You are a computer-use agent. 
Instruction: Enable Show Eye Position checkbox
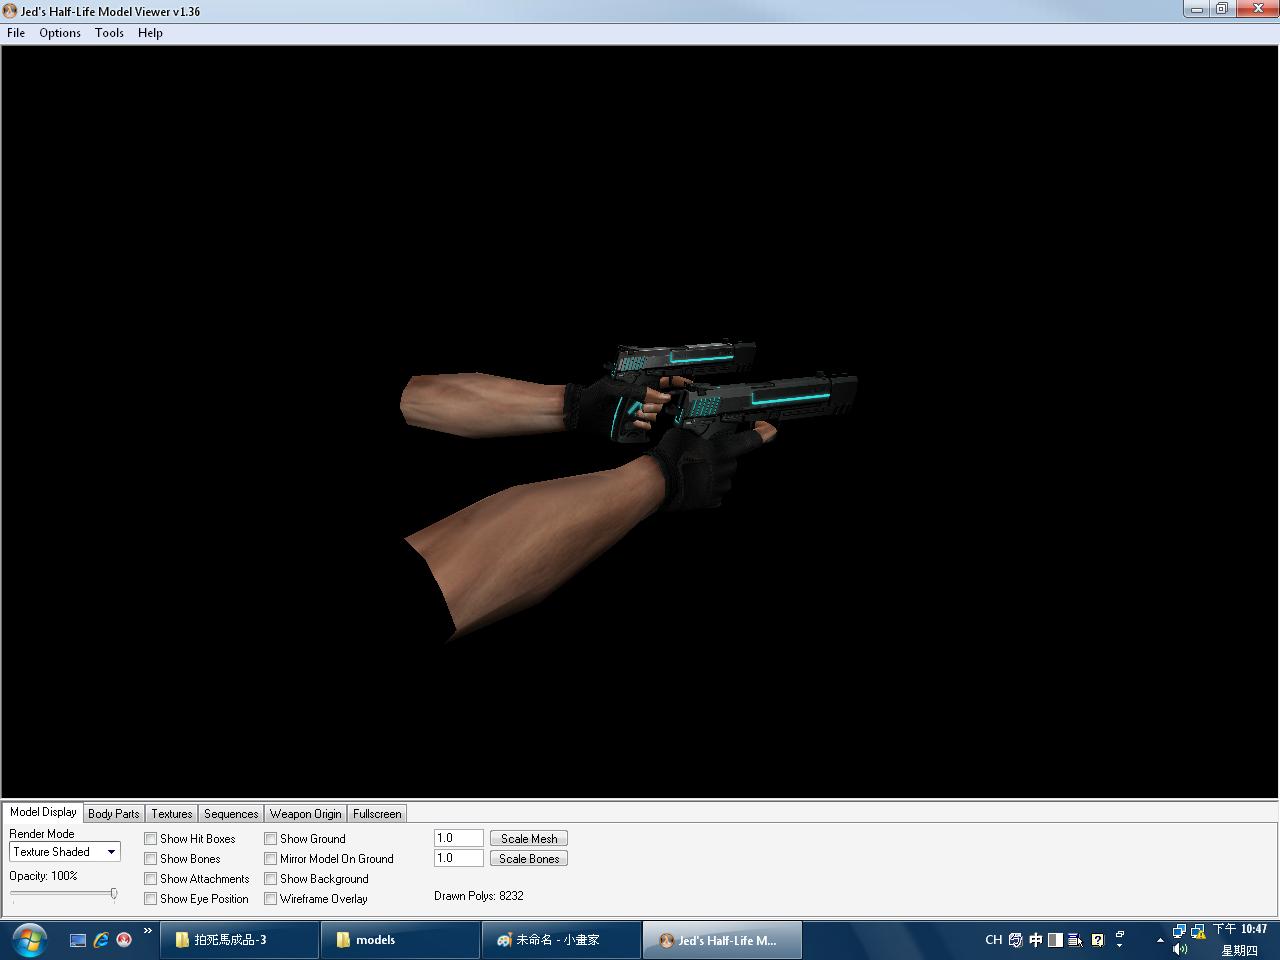tap(151, 899)
